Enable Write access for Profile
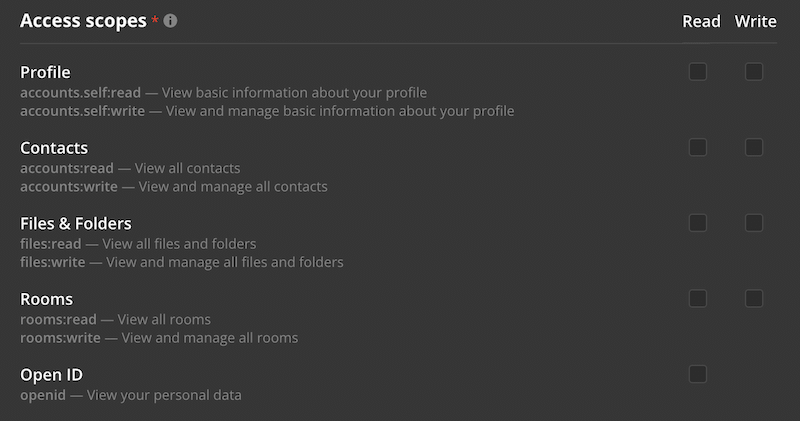 754,72
